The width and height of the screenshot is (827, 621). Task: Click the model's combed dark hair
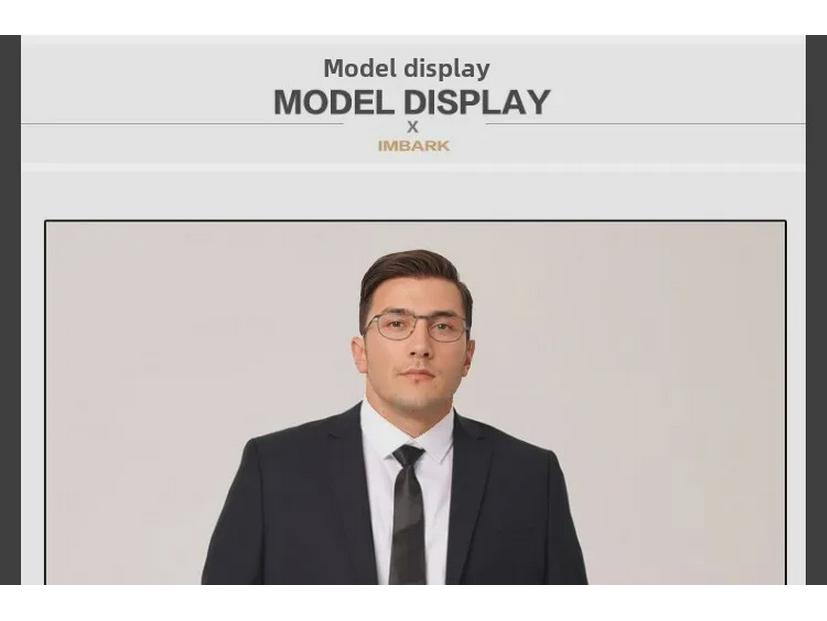pyautogui.click(x=414, y=280)
